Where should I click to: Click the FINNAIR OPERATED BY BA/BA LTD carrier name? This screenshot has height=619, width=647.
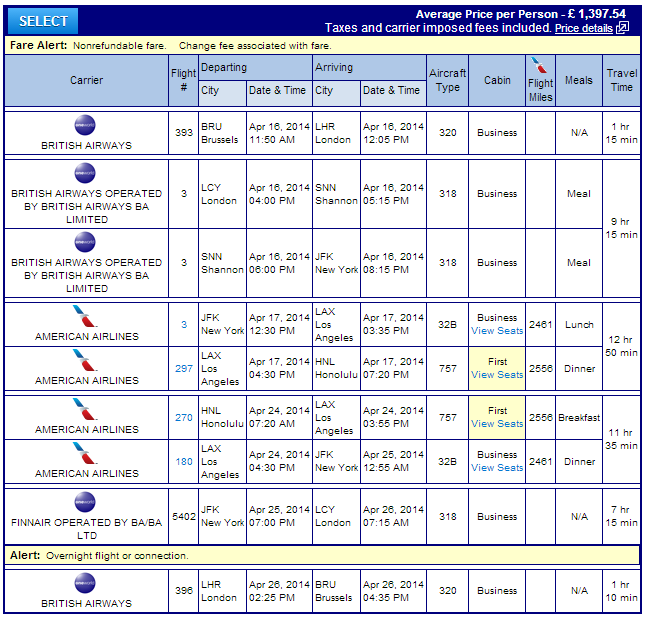(x=87, y=529)
